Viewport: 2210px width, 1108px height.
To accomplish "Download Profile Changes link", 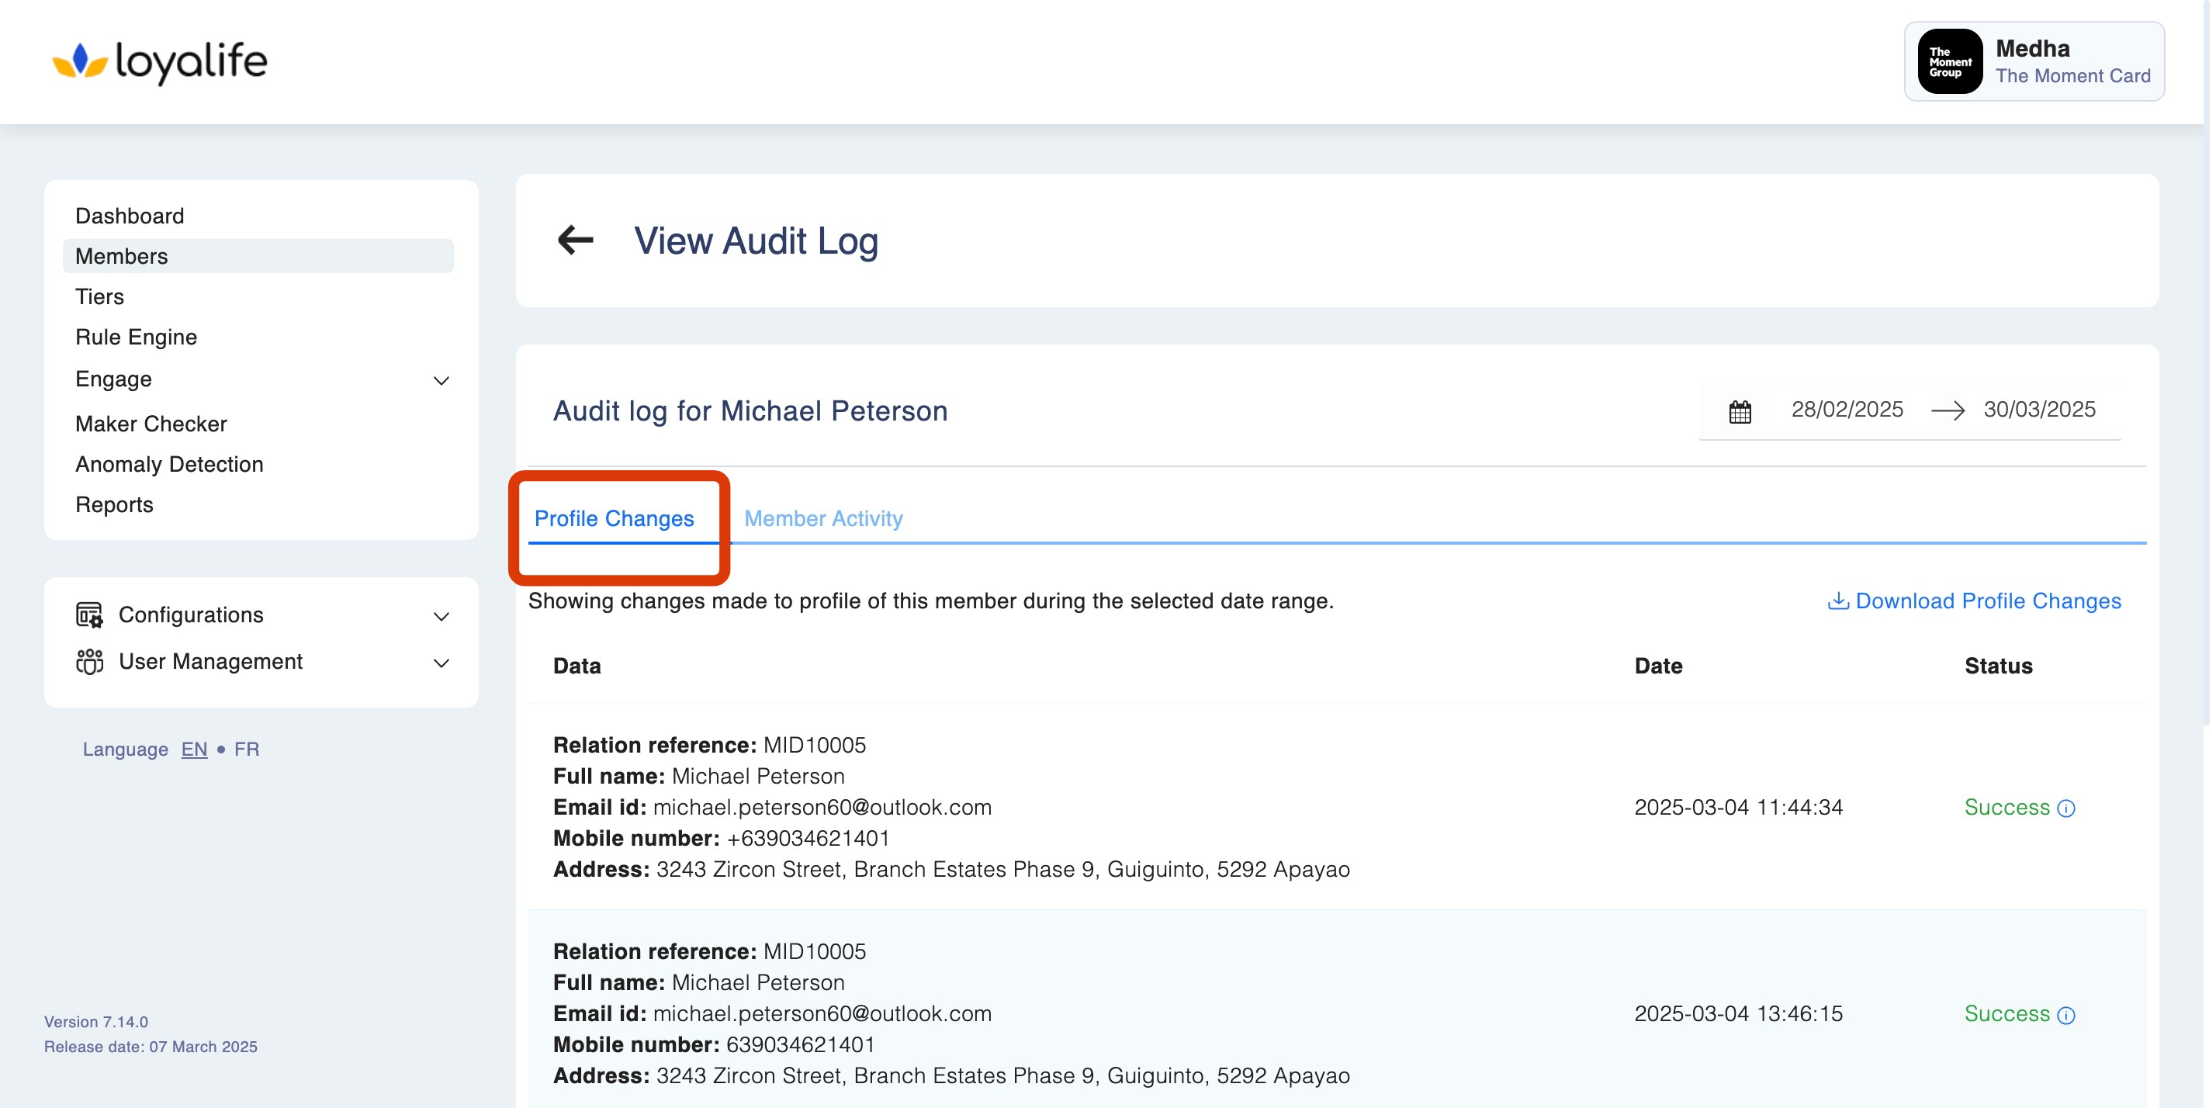I will 1975,601.
